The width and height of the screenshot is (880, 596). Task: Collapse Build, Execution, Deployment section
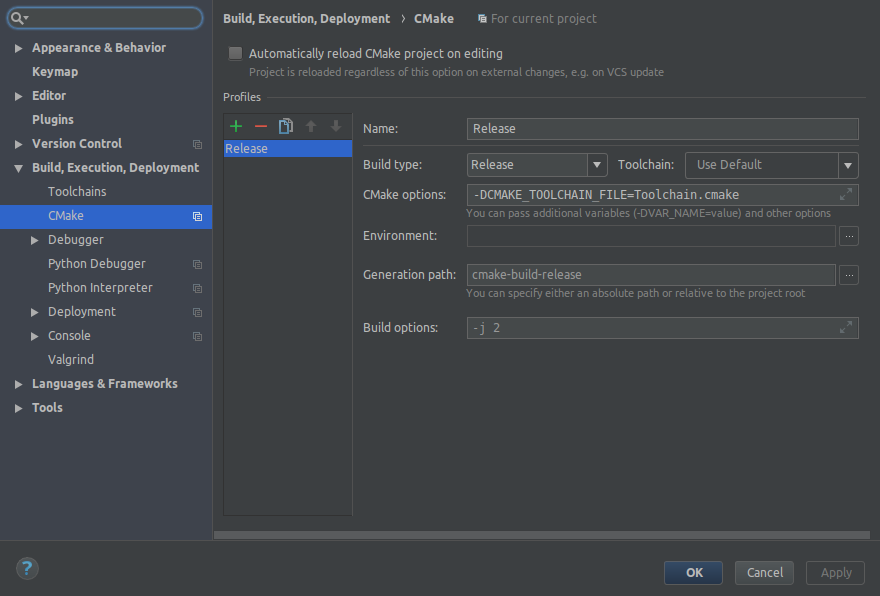[19, 168]
